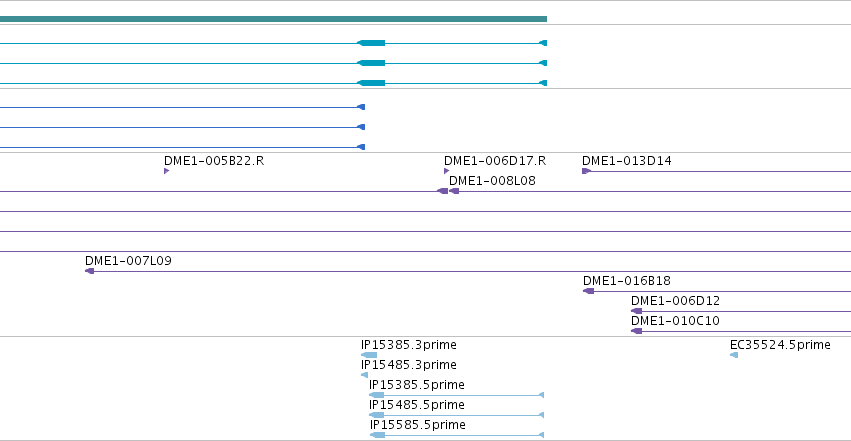Click the top blue transcript arrowhead
851x441 pixels.
pyautogui.click(x=361, y=107)
